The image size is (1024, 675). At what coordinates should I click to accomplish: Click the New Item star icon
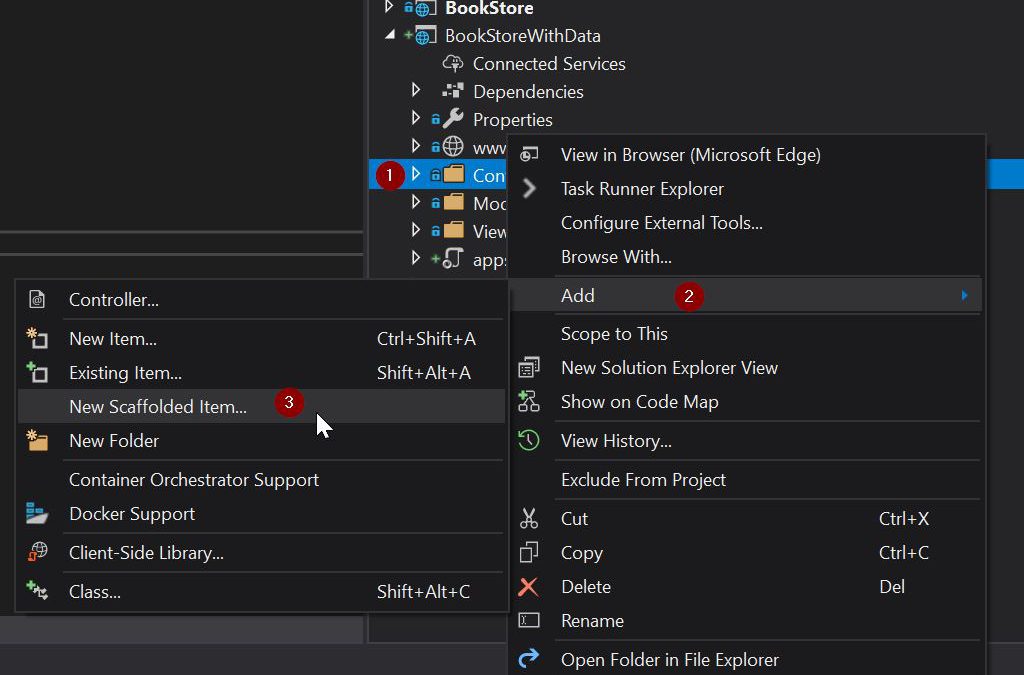point(37,339)
